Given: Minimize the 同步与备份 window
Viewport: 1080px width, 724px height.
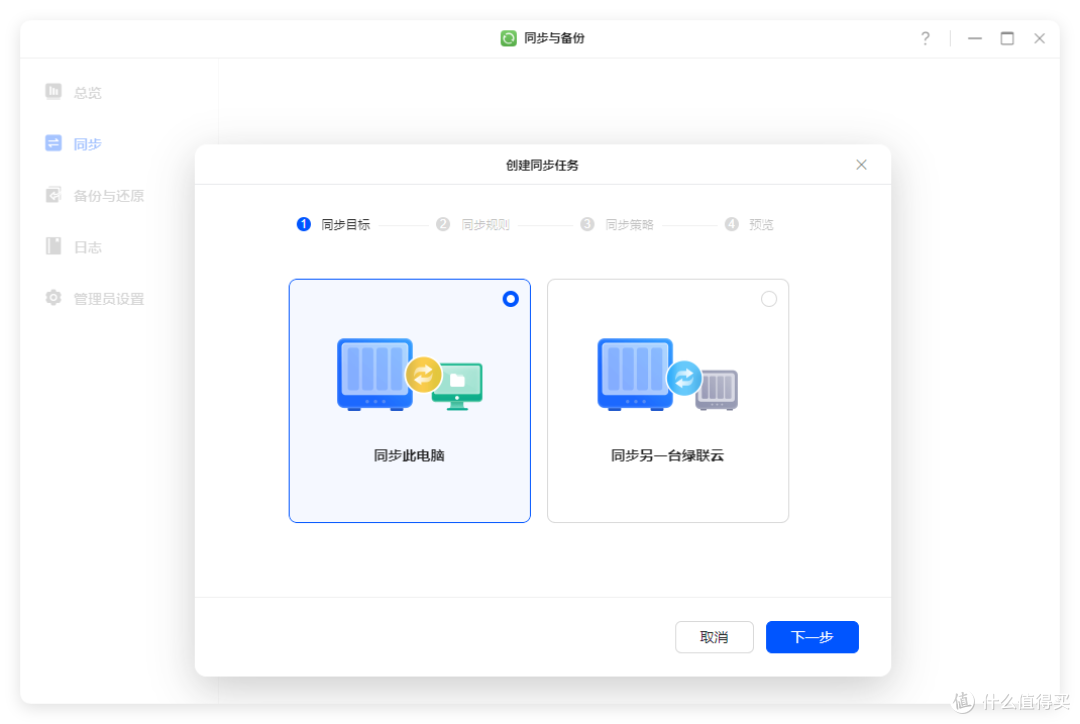Looking at the screenshot, I should (x=975, y=39).
